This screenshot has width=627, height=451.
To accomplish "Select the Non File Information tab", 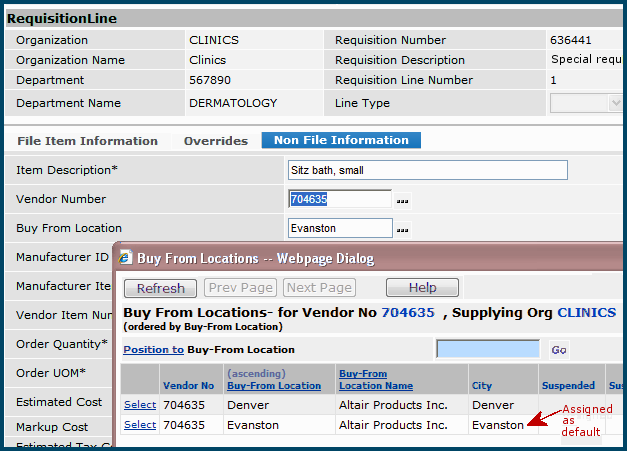I will 341,141.
